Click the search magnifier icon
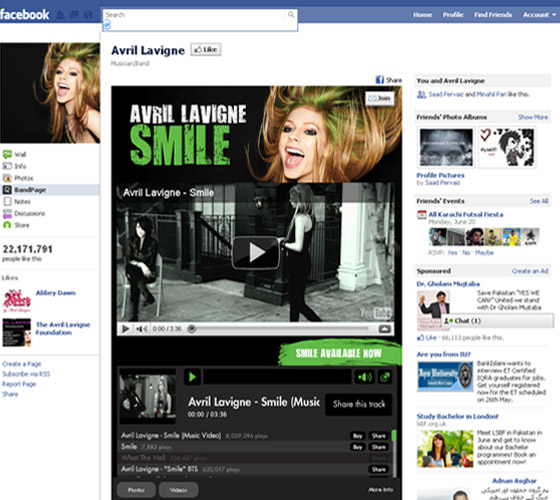 (291, 14)
